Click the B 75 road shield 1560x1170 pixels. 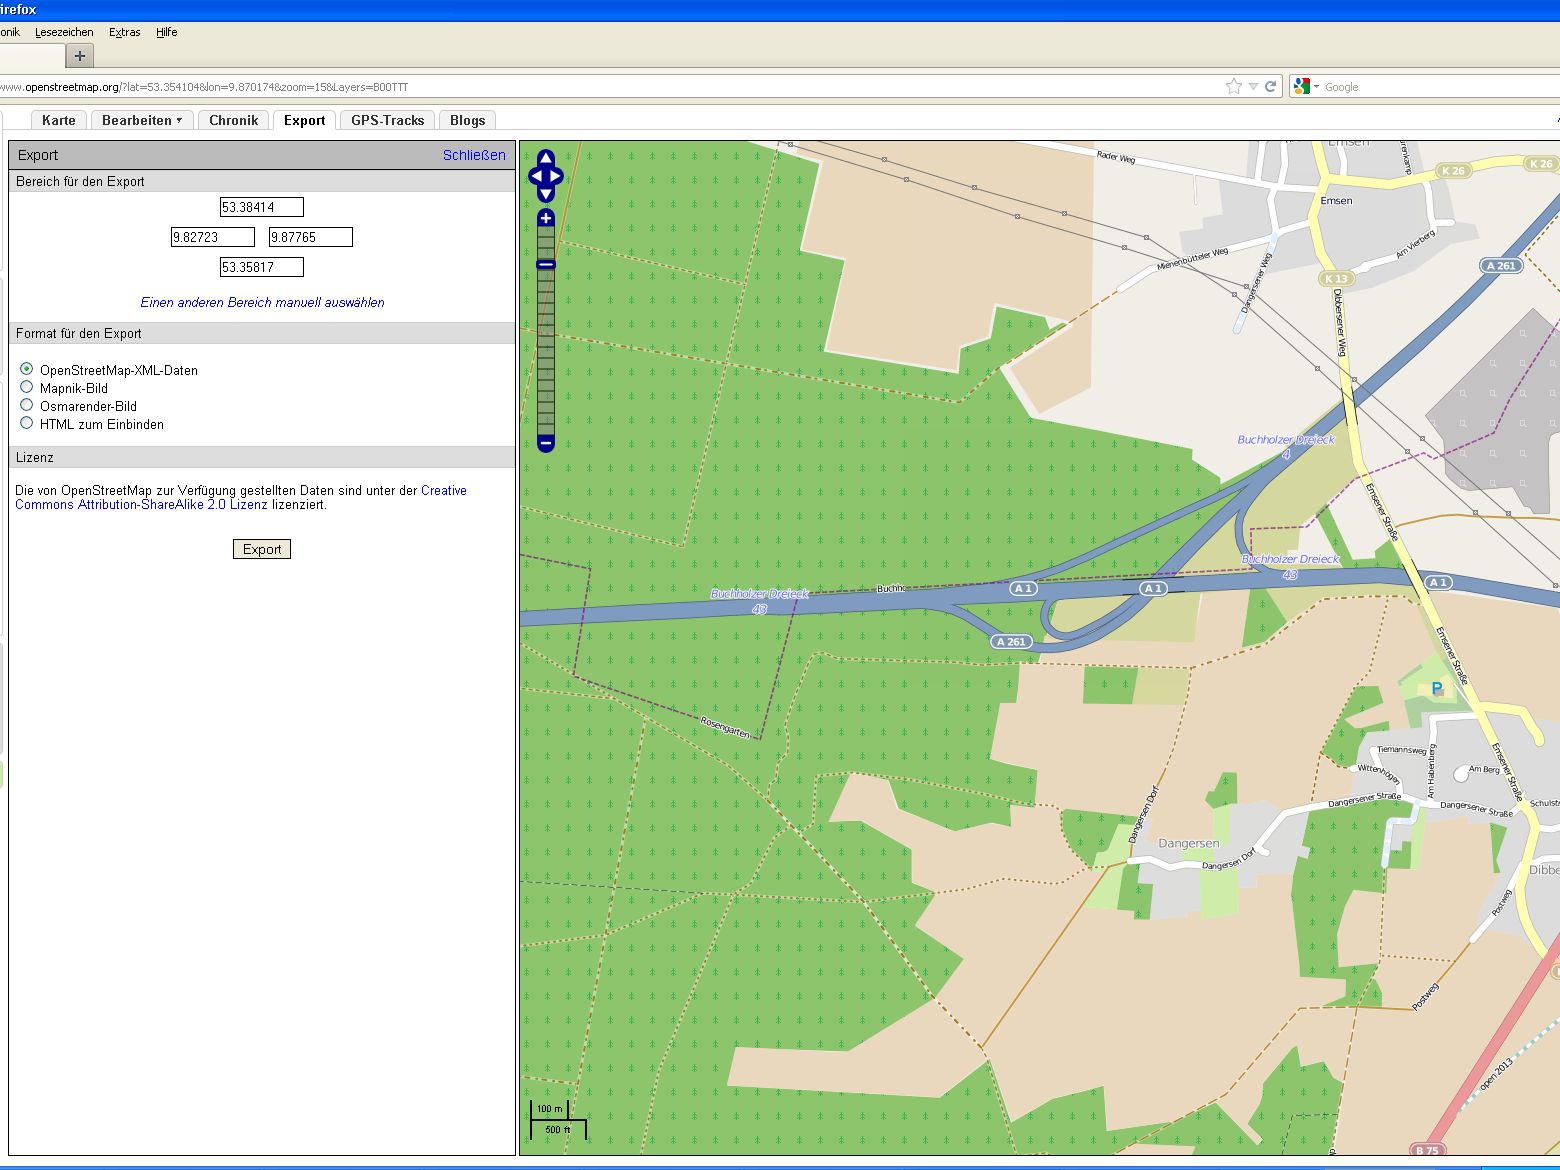[1428, 1150]
